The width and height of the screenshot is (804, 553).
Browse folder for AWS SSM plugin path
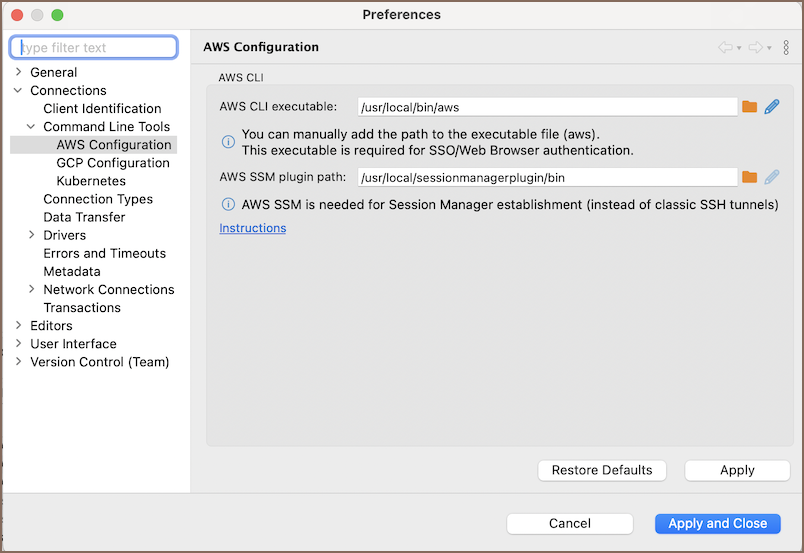point(749,177)
